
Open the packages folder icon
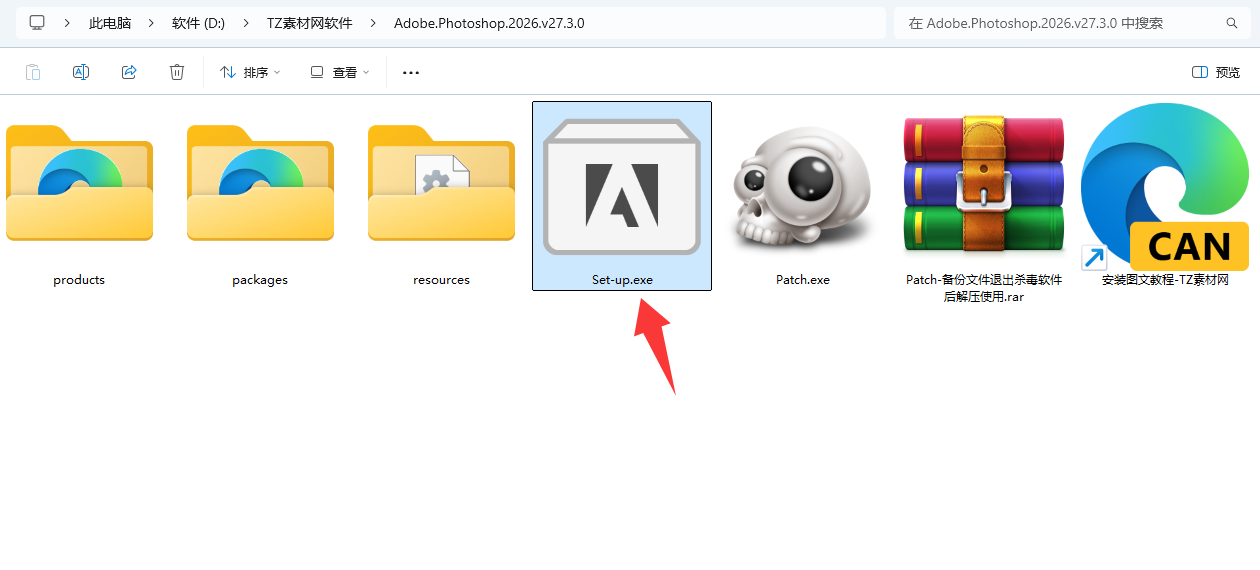pyautogui.click(x=260, y=183)
